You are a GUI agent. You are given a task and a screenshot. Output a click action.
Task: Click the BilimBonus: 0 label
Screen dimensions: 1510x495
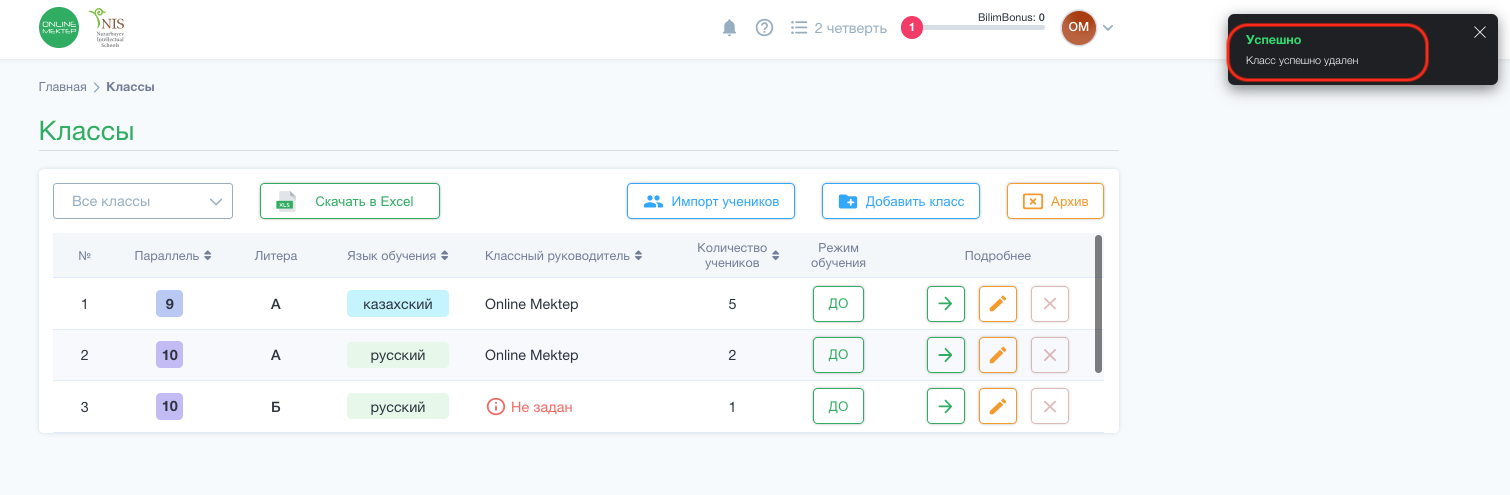point(1011,17)
